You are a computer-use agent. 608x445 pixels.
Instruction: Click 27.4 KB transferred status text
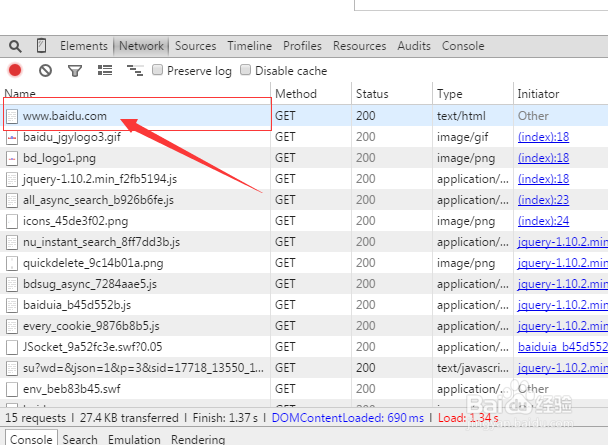point(129,418)
